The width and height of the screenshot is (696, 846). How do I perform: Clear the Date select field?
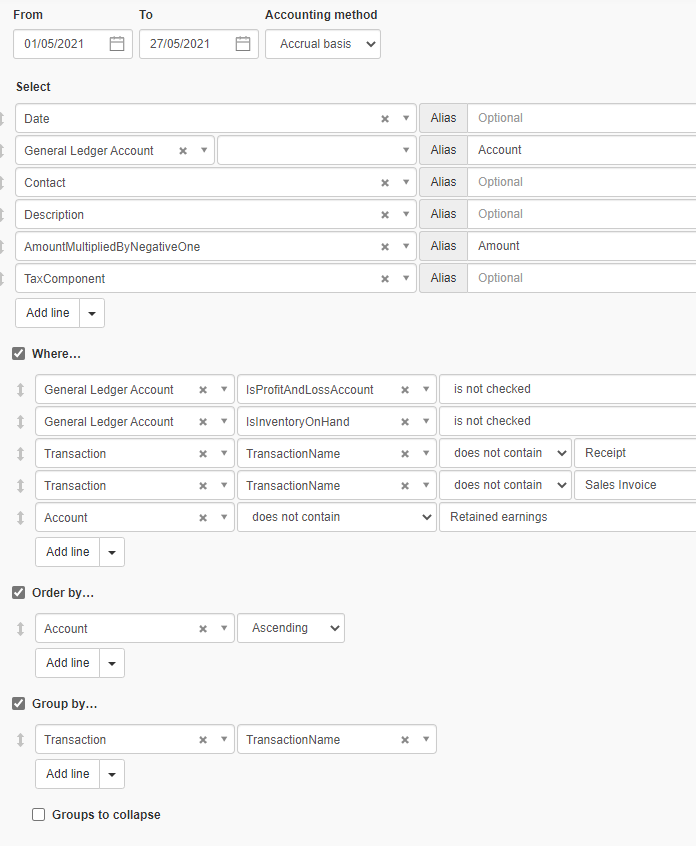point(385,119)
